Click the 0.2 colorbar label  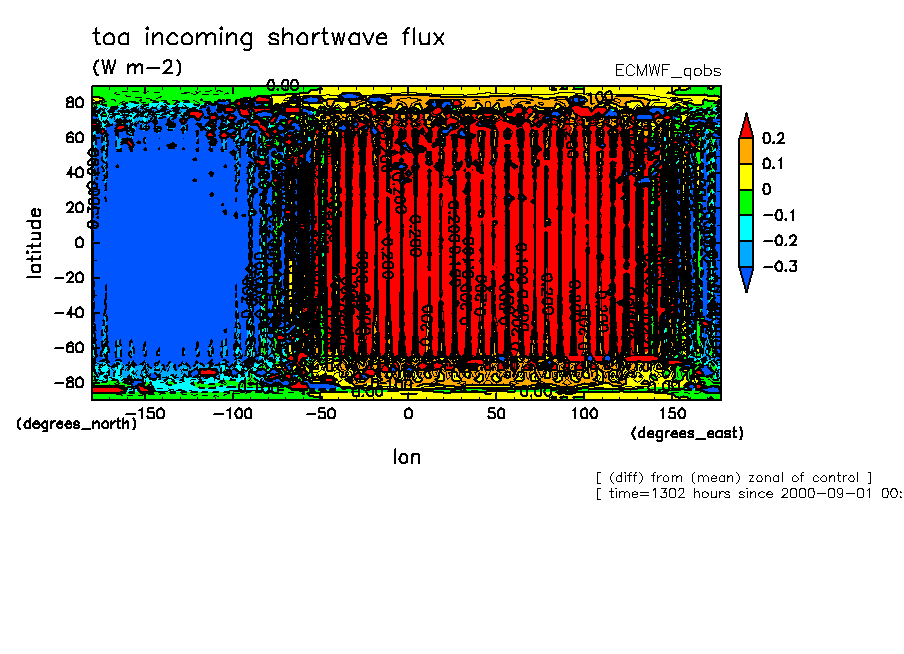(774, 137)
